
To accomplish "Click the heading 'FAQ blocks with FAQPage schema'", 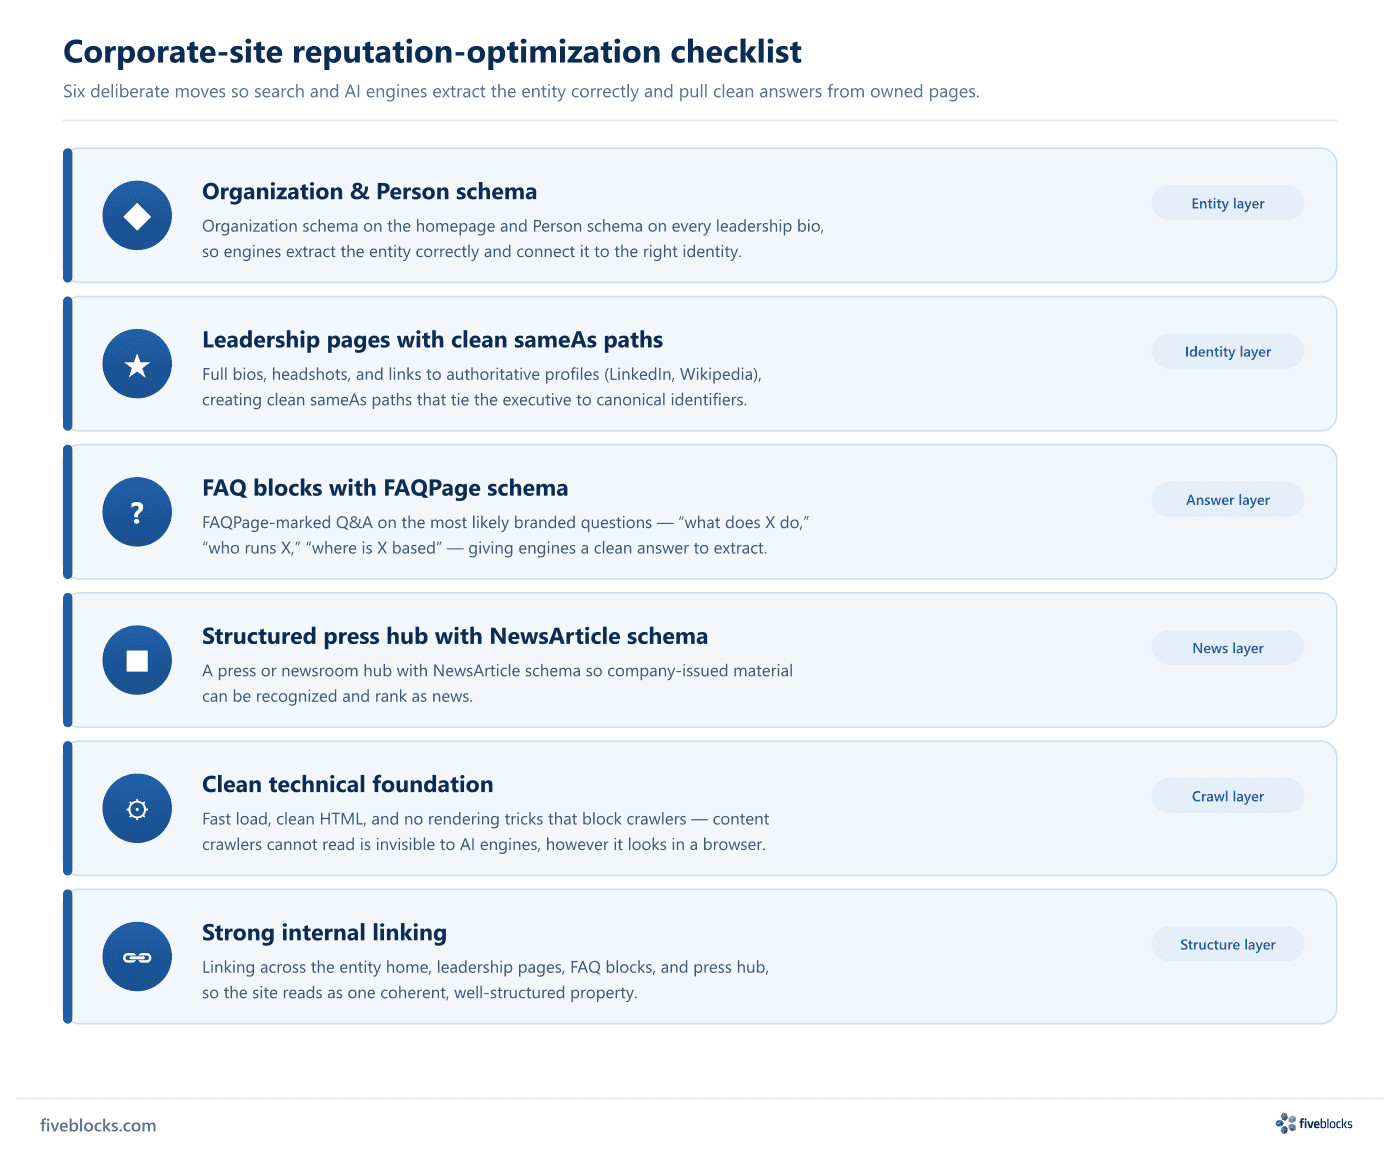I will (x=385, y=488).
